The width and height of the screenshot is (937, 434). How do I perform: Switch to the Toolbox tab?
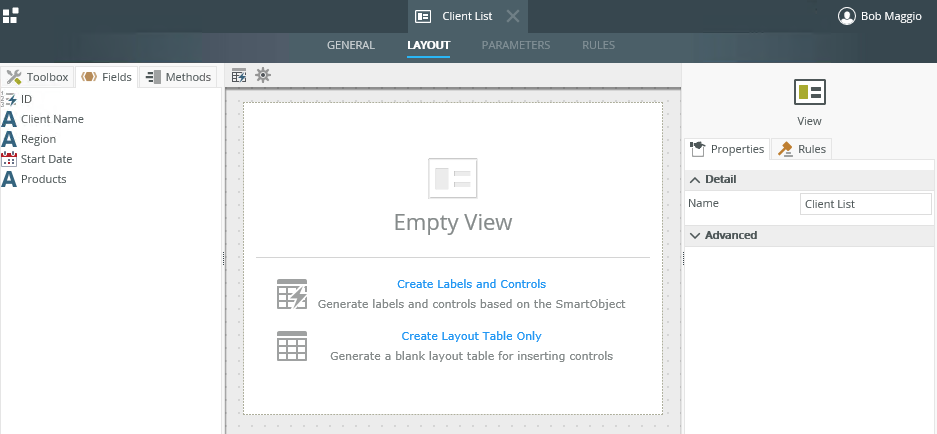coord(38,77)
